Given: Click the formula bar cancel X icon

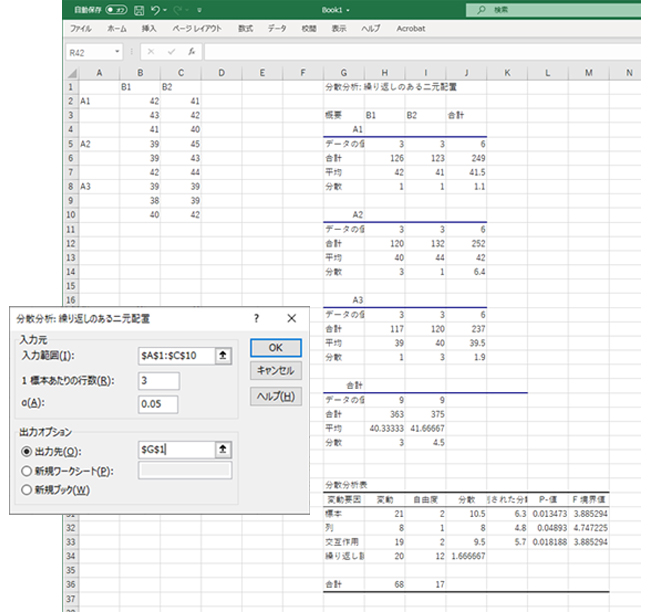Looking at the screenshot, I should (x=151, y=52).
